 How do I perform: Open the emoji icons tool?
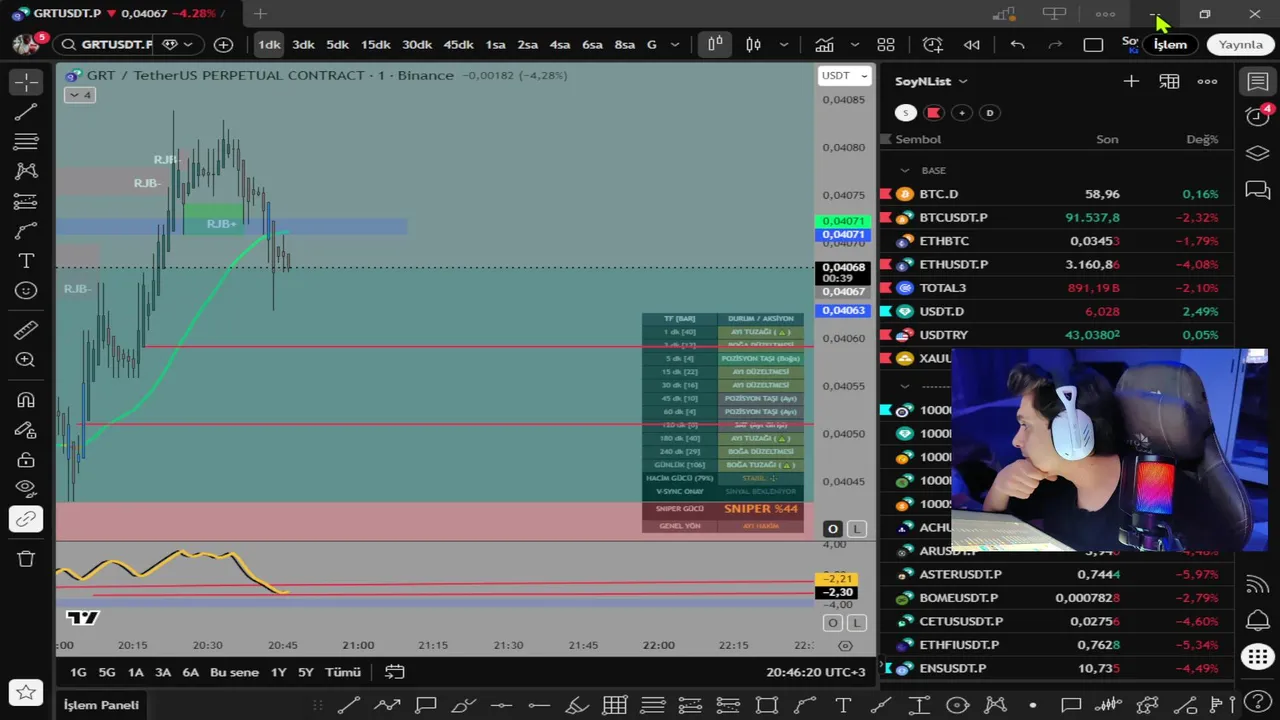click(26, 291)
